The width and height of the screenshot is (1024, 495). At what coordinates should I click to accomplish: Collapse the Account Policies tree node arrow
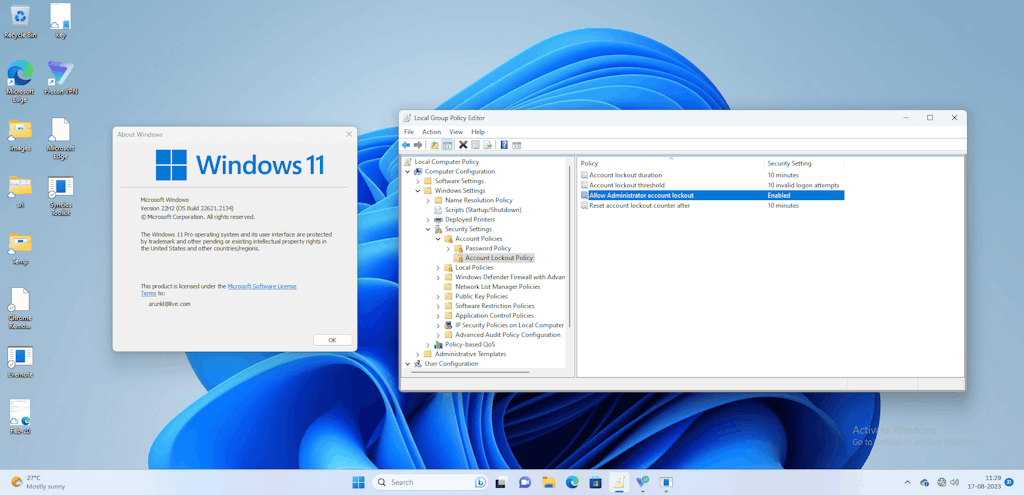(438, 239)
